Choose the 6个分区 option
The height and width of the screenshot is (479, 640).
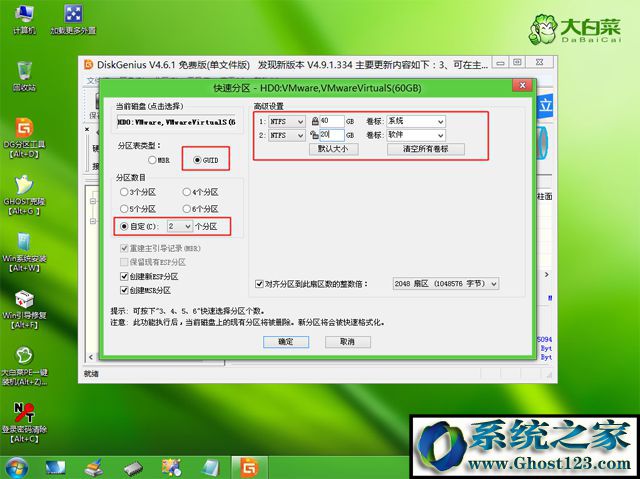tap(200, 209)
